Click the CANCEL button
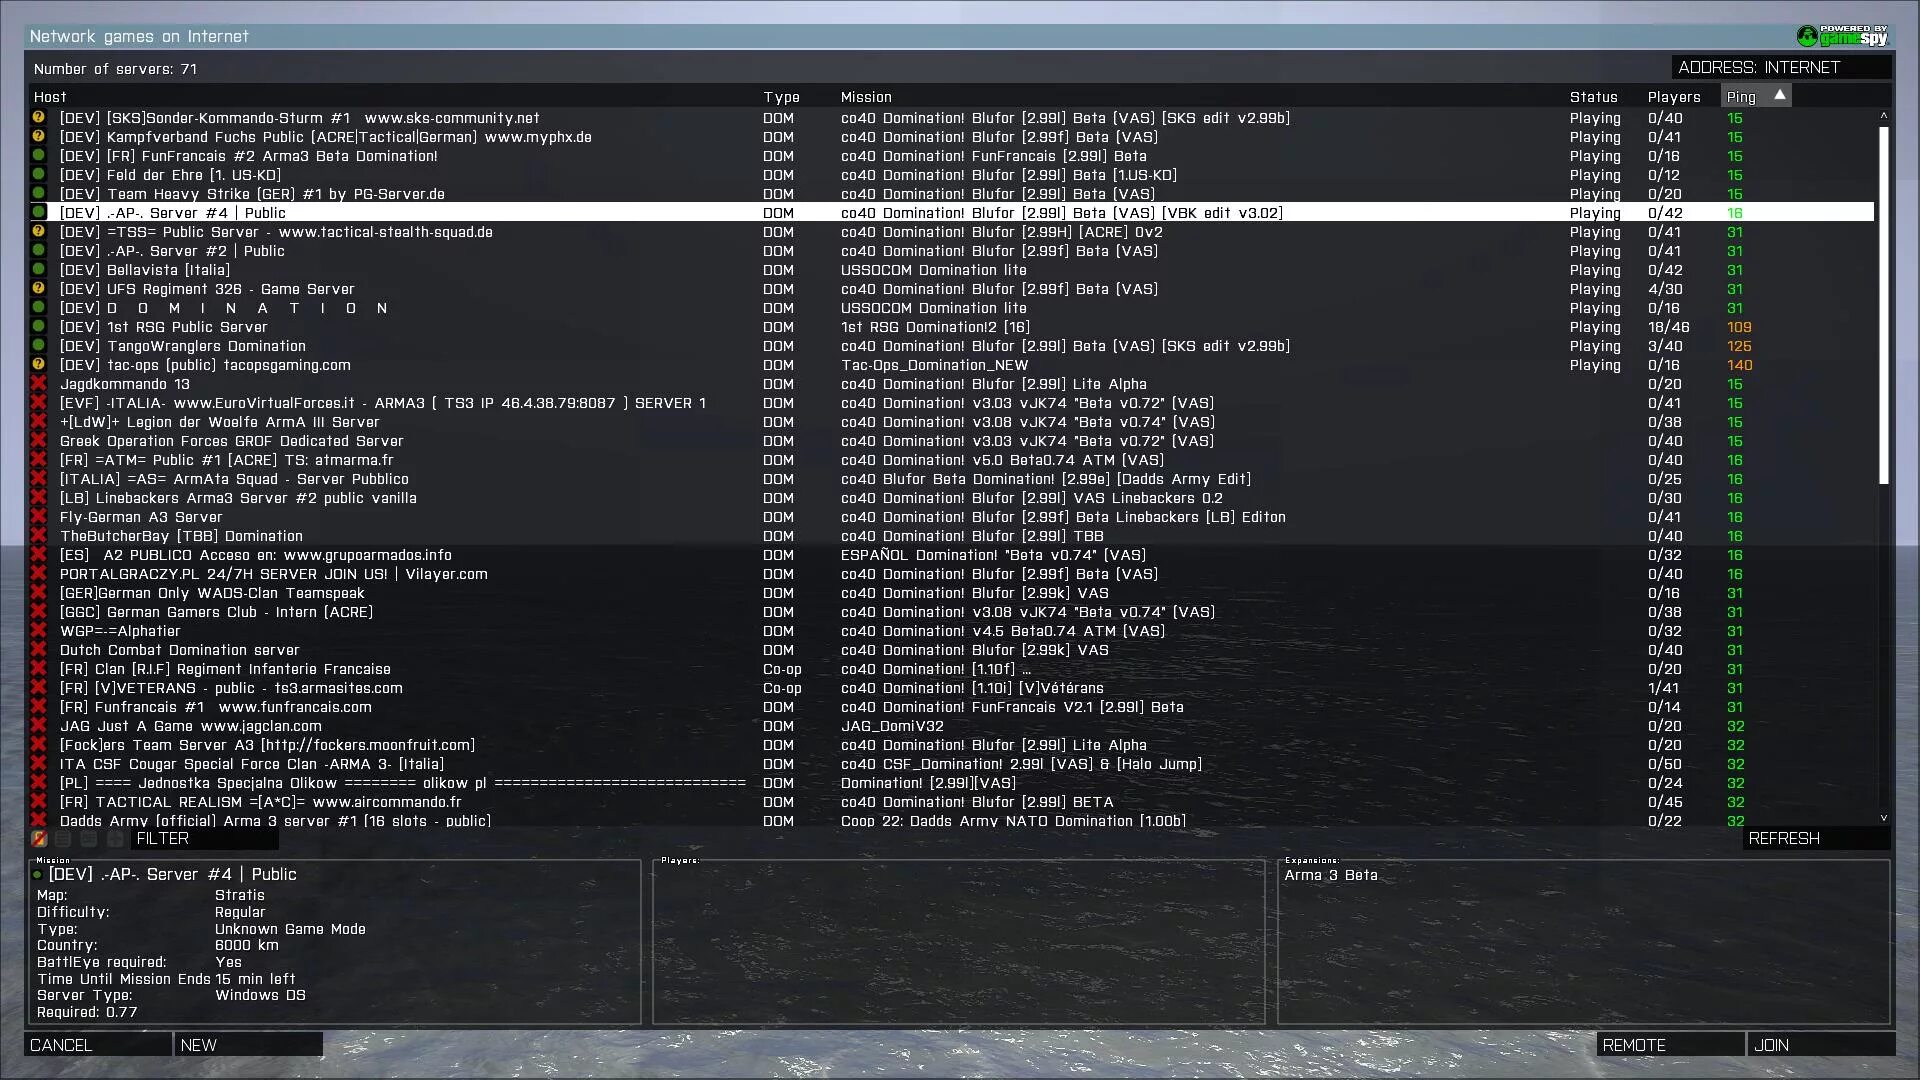Screen dimensions: 1920x1080 pos(98,1045)
